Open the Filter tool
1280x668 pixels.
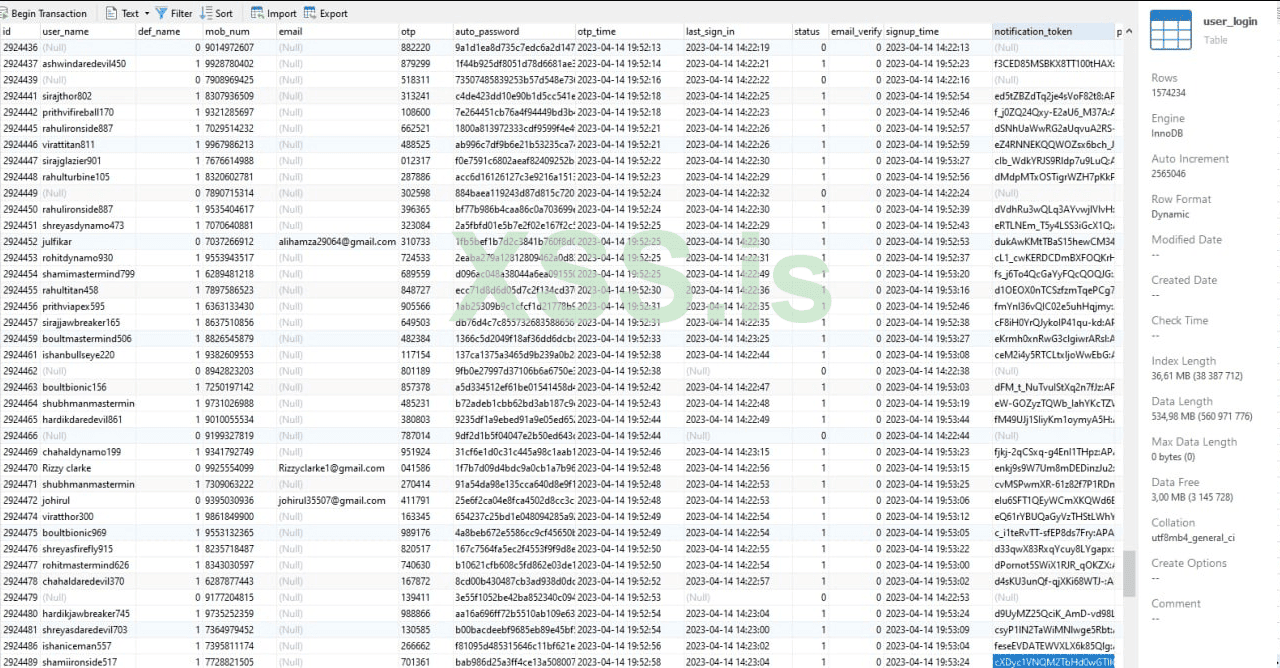click(174, 13)
